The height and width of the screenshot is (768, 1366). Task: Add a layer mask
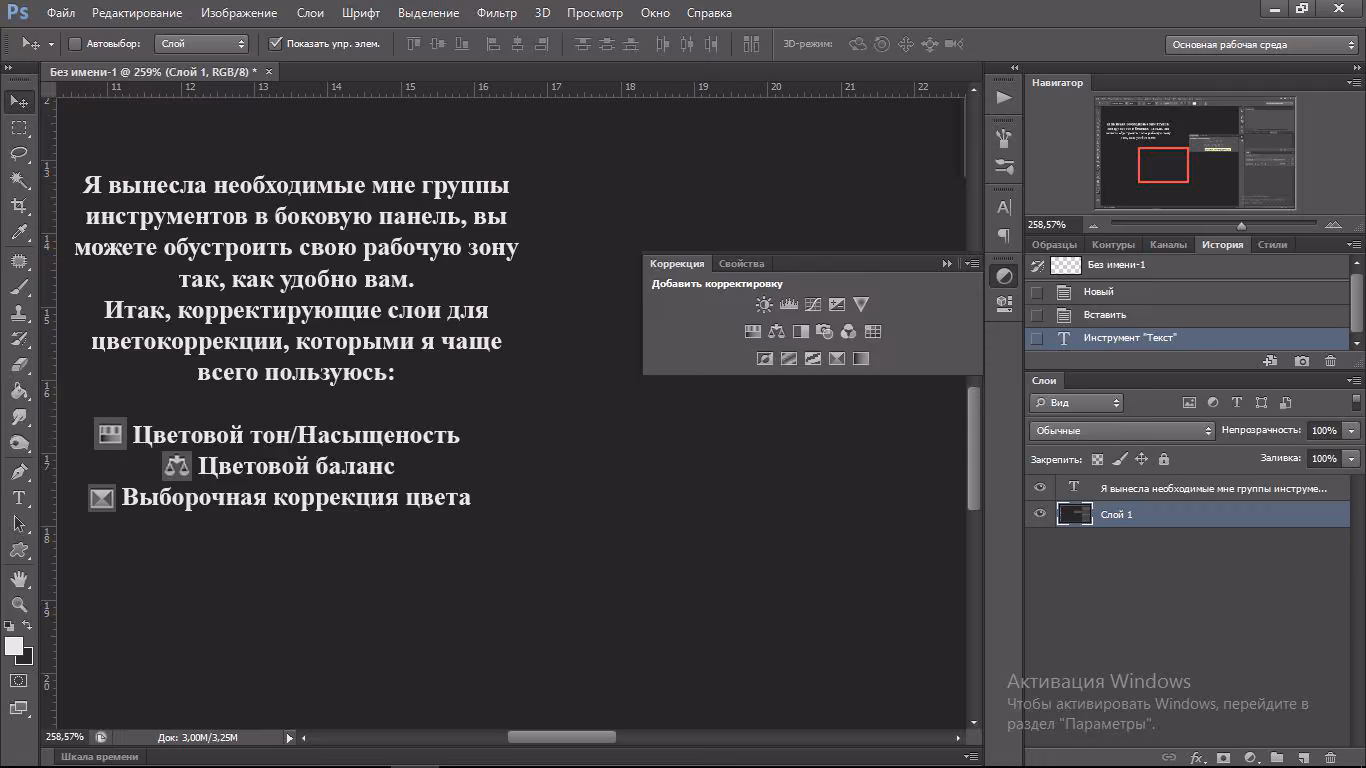click(1222, 758)
